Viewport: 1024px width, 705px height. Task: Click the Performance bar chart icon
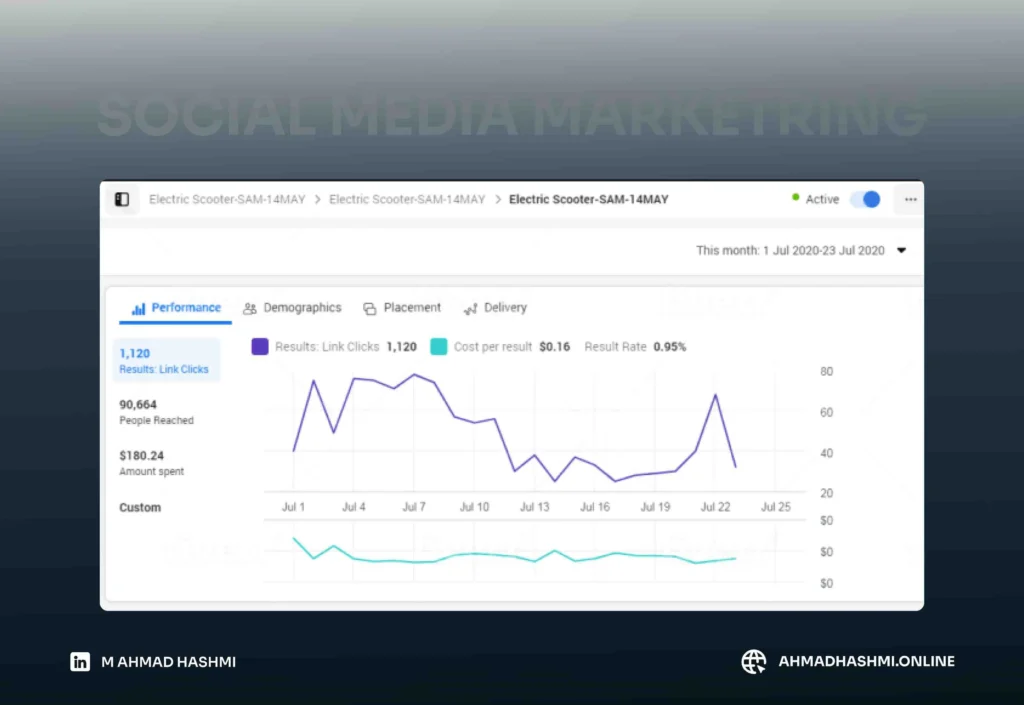pyautogui.click(x=138, y=308)
